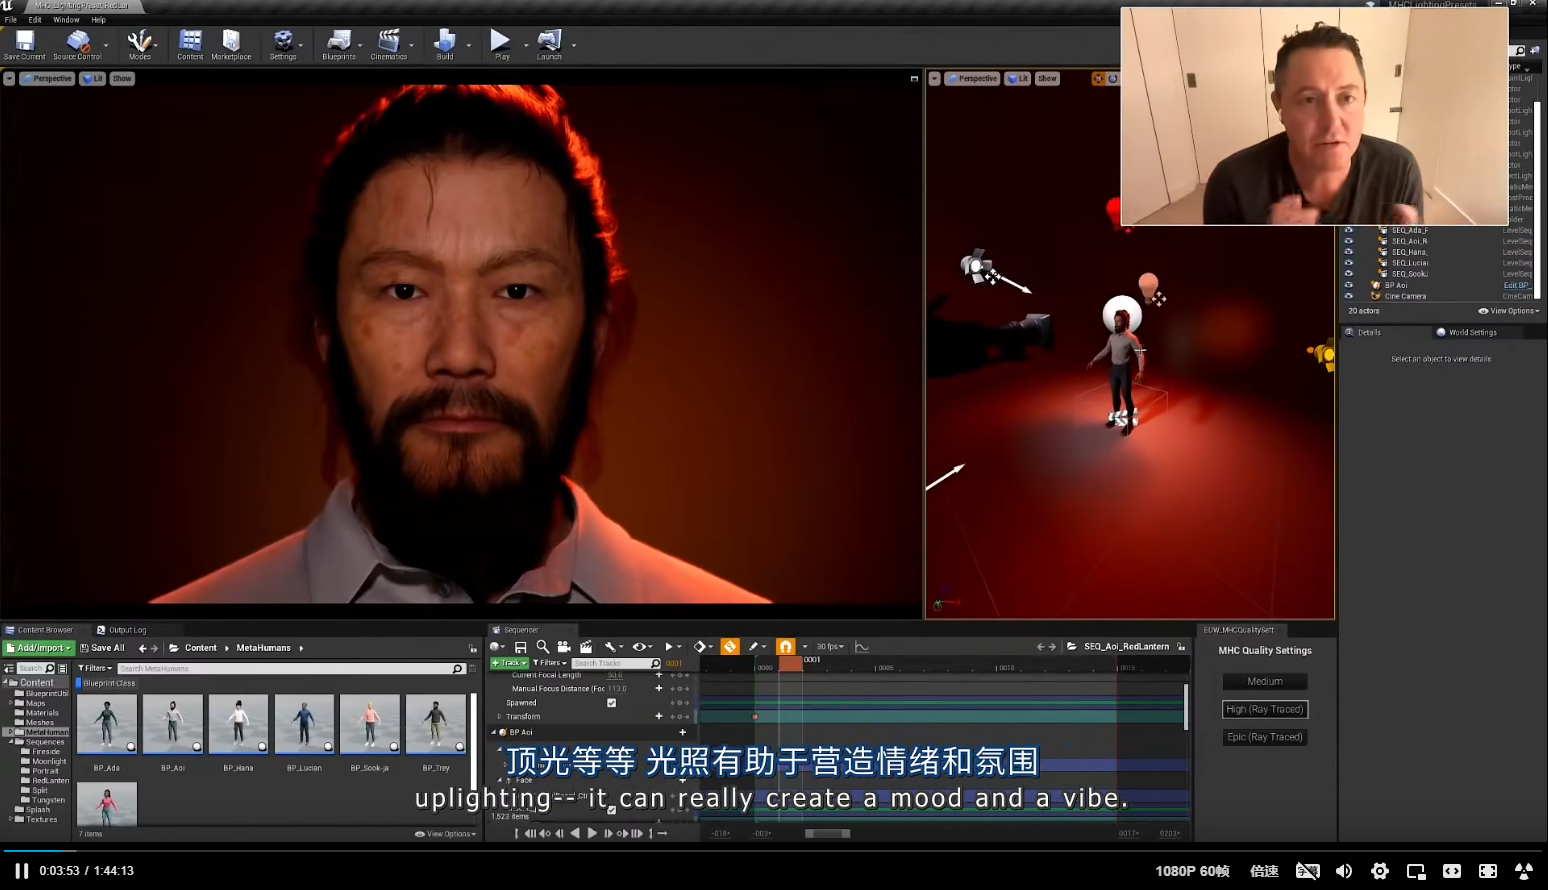1548x890 pixels.
Task: Open the Window menu
Action: click(x=66, y=20)
